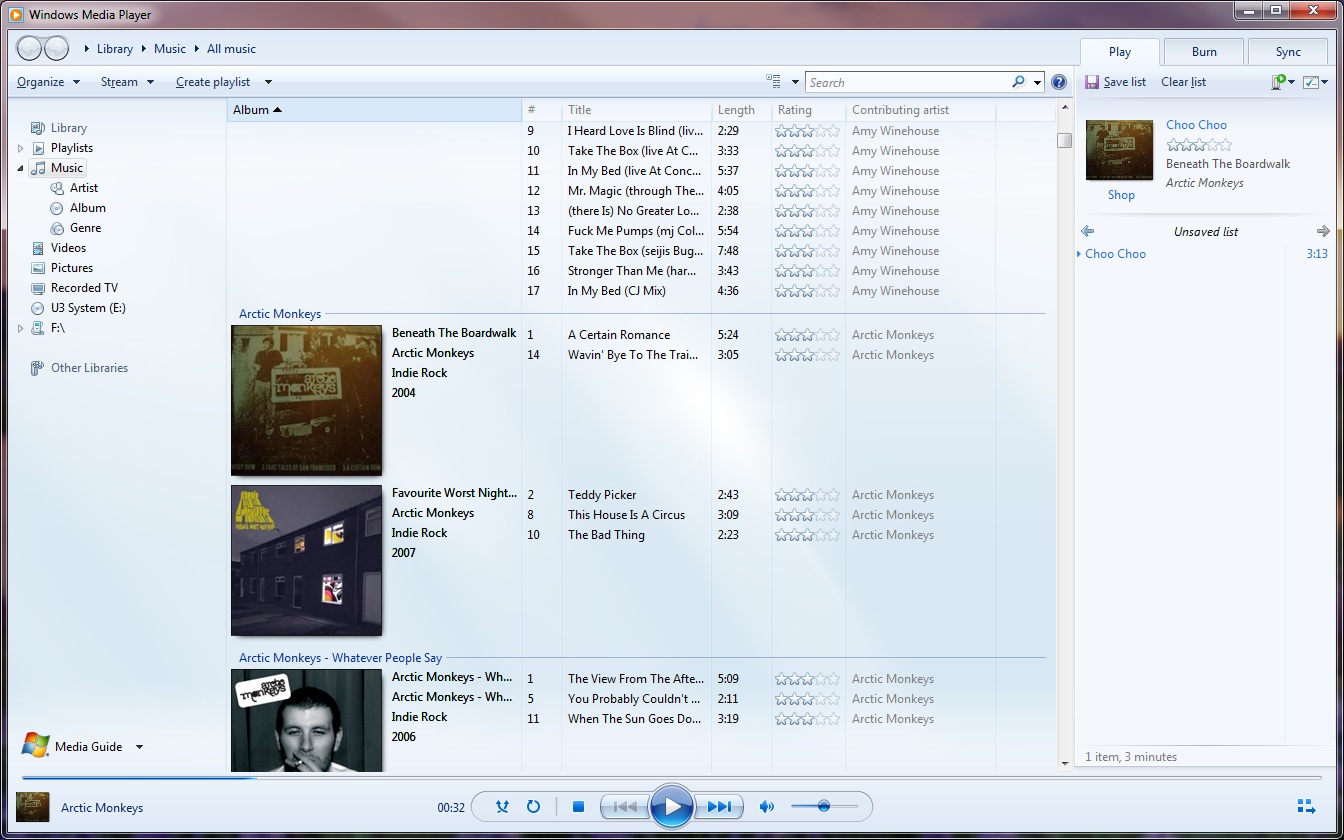Switch to Now Playing view icon
The height and width of the screenshot is (840, 1344).
pos(1306,806)
